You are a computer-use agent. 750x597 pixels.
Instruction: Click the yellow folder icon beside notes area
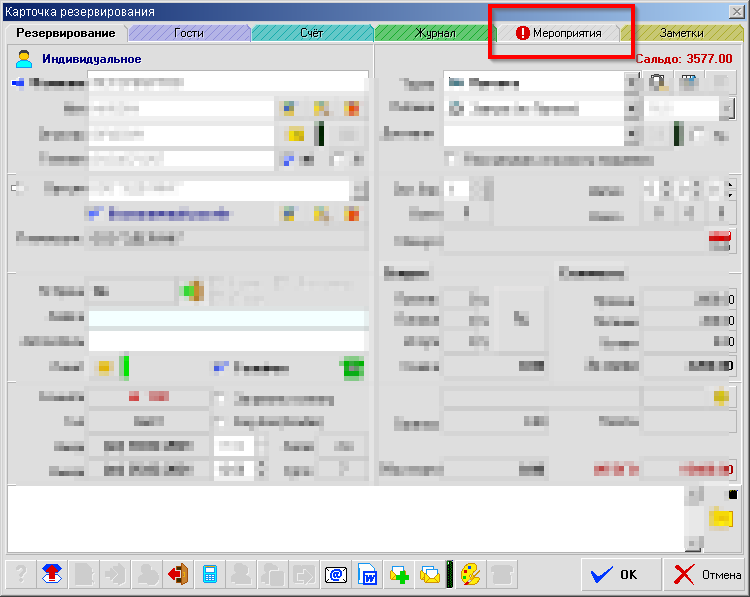[x=720, y=517]
